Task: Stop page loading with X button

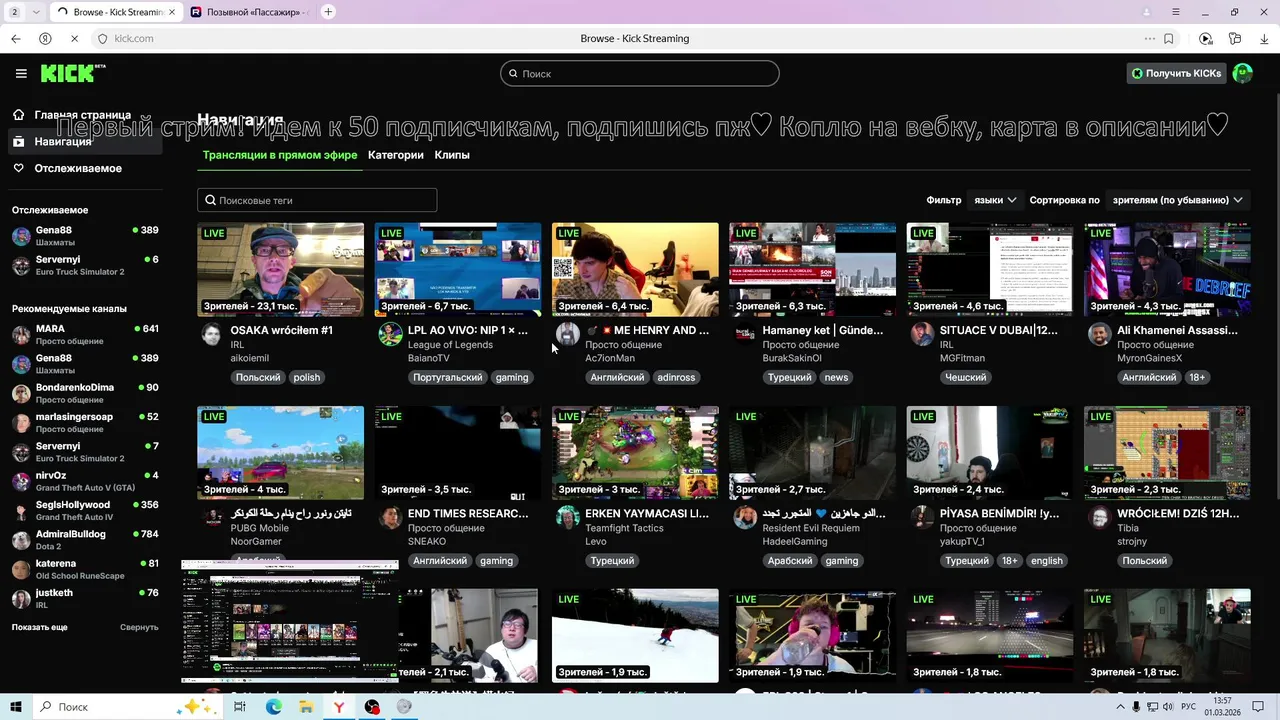Action: pos(74,39)
